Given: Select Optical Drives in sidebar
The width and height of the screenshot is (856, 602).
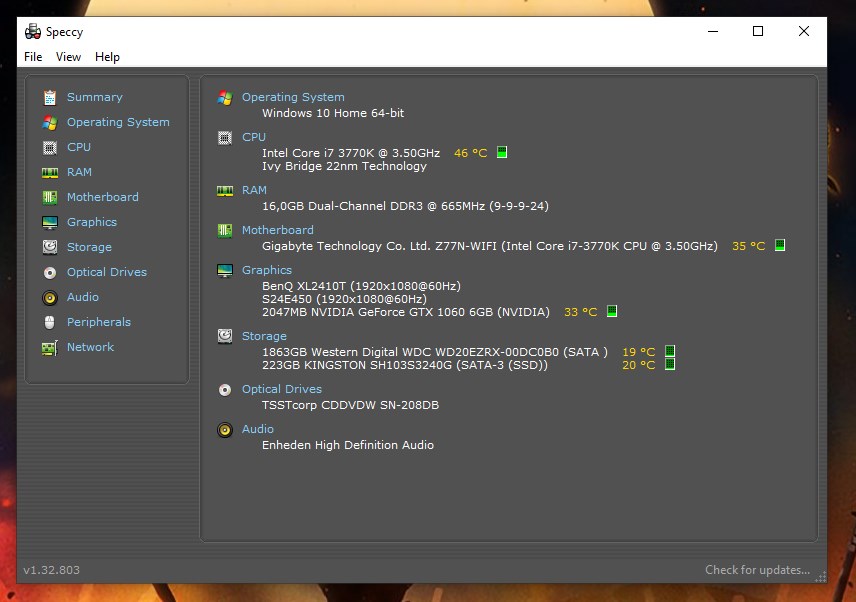Looking at the screenshot, I should (107, 272).
